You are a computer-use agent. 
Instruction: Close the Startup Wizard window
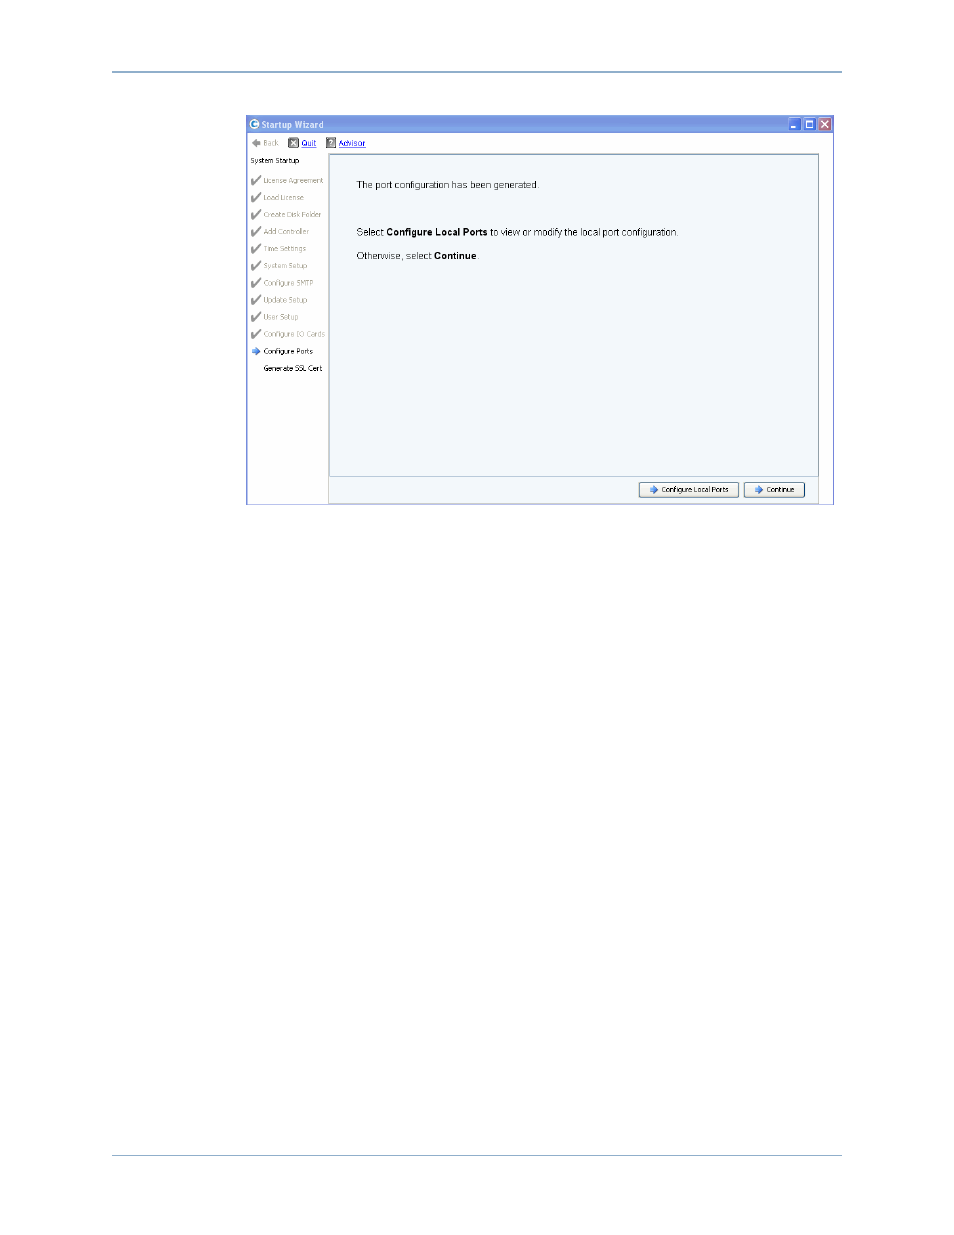(x=825, y=124)
